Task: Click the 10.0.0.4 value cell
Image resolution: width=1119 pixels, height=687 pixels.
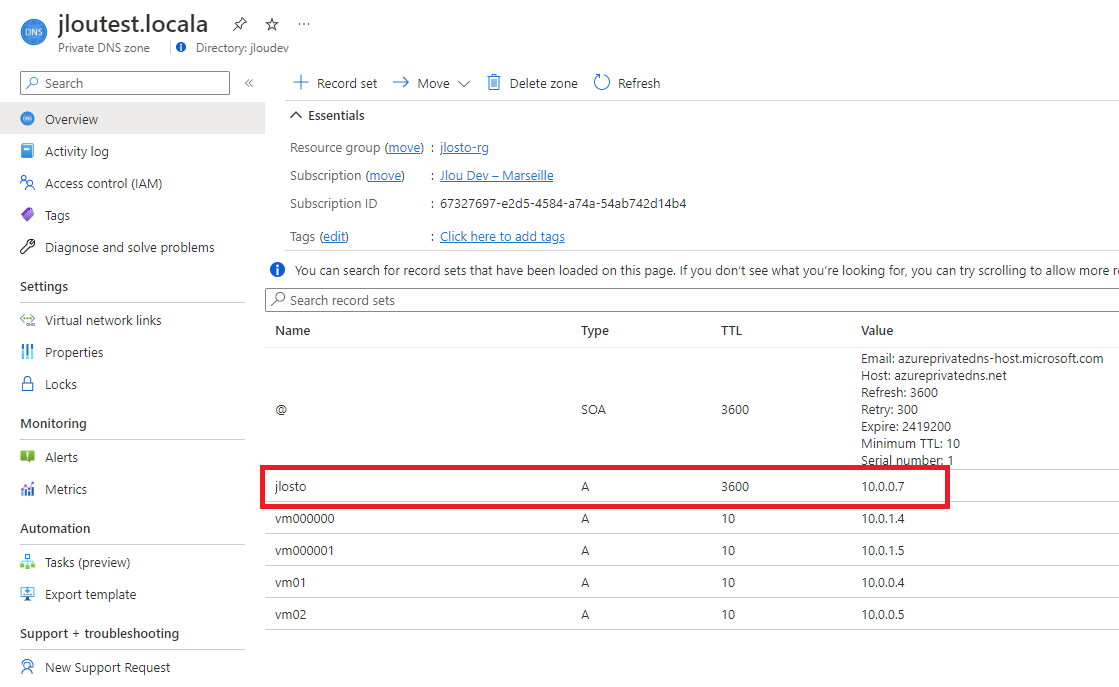Action: (883, 583)
